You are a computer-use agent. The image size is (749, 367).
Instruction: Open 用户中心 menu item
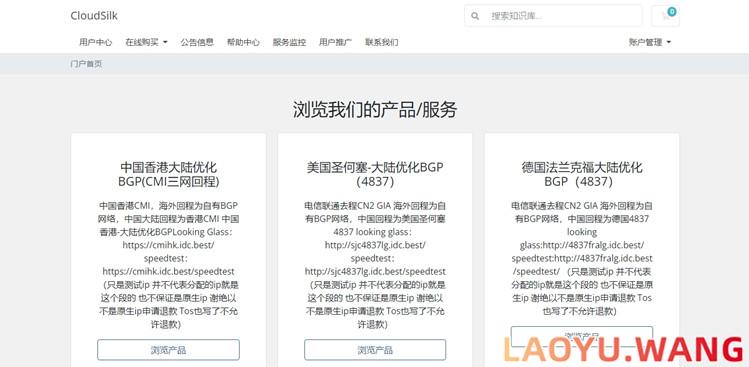[96, 42]
